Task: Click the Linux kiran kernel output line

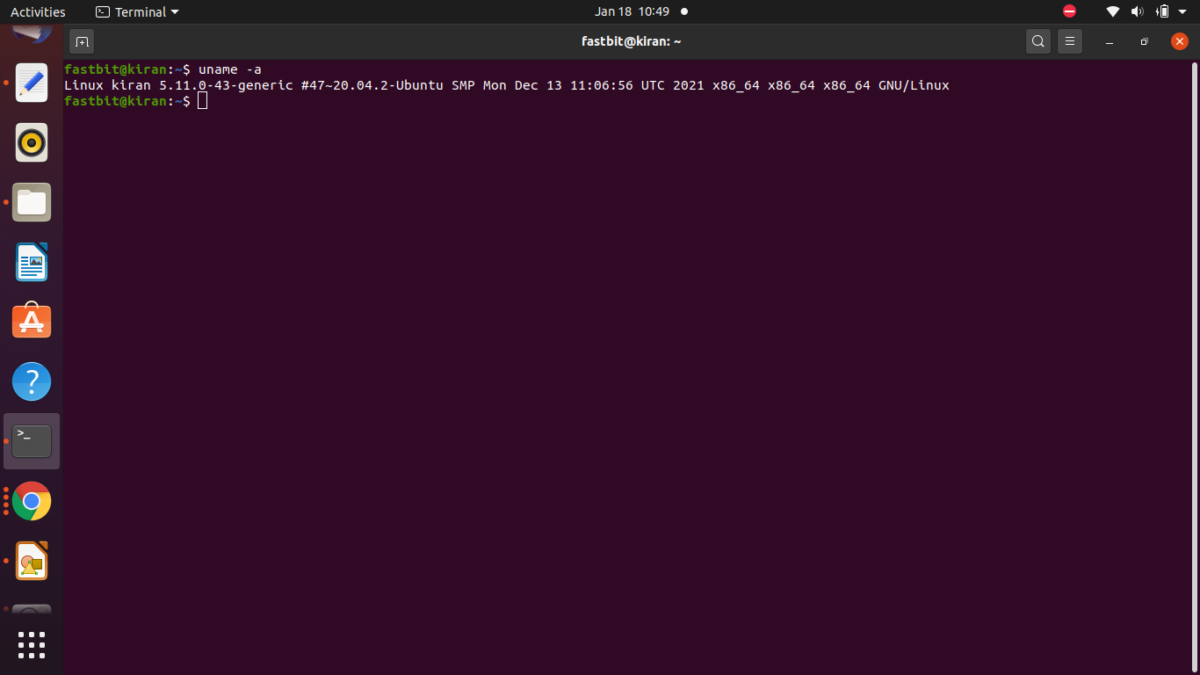Action: (x=506, y=86)
